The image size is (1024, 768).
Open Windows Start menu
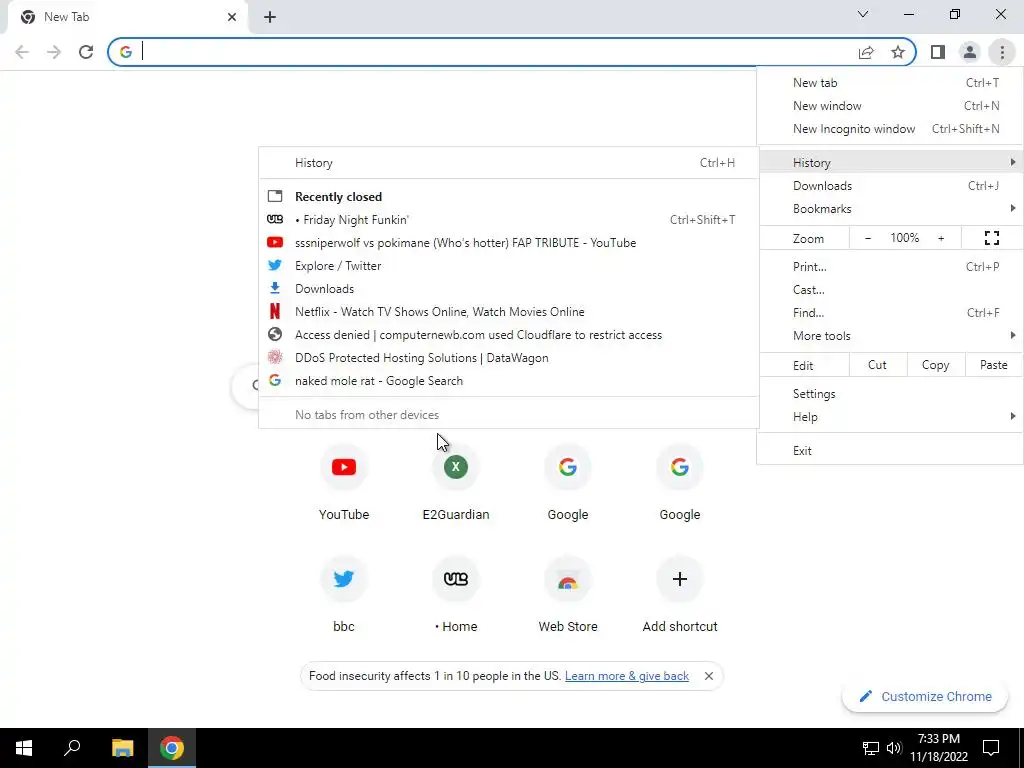[x=24, y=748]
